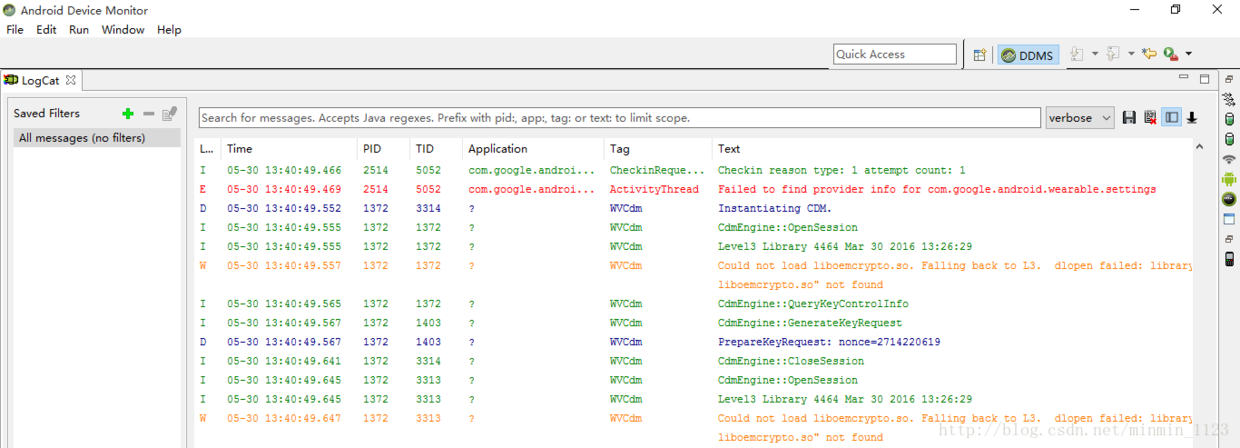The width and height of the screenshot is (1240, 448).
Task: Toggle the saved filters panel display
Action: pyautogui.click(x=1171, y=118)
